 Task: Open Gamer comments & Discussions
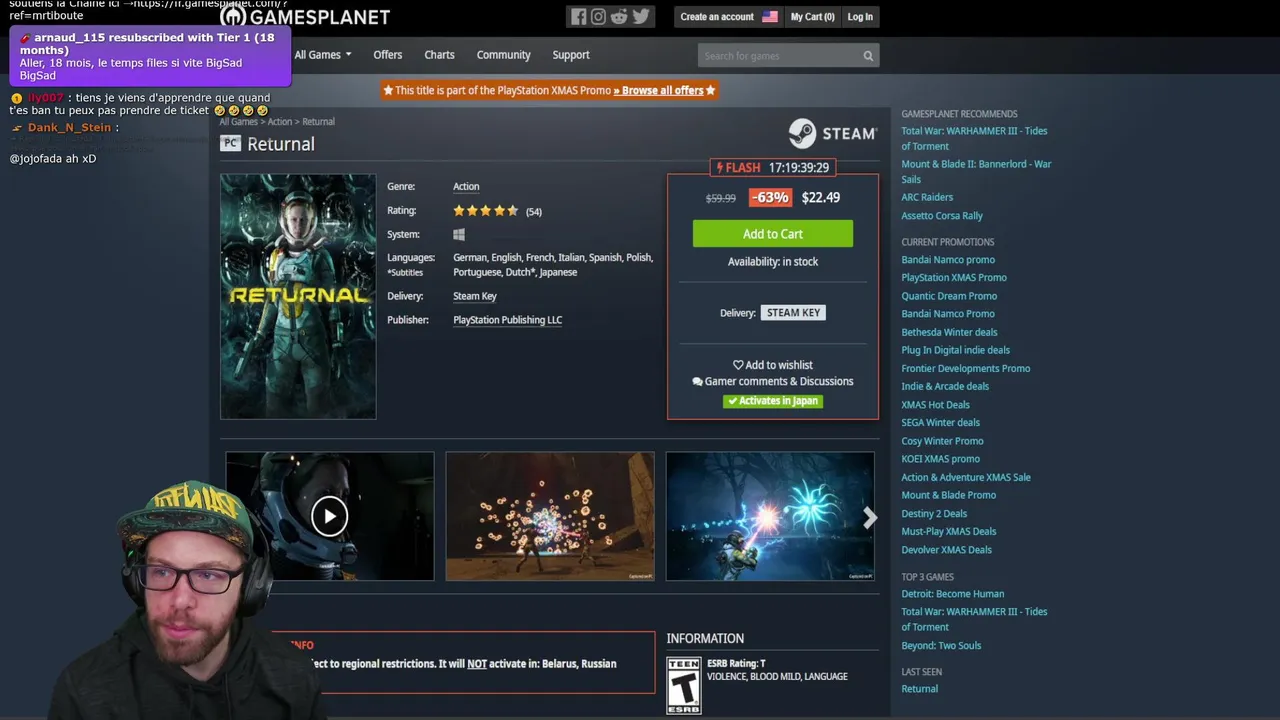coord(773,381)
